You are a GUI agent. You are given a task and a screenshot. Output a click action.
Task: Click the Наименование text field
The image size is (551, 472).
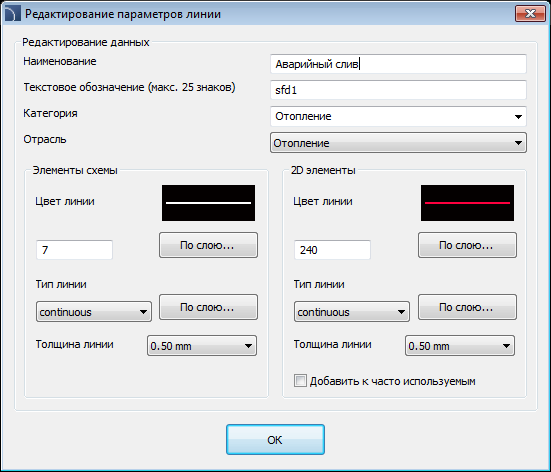(x=398, y=64)
